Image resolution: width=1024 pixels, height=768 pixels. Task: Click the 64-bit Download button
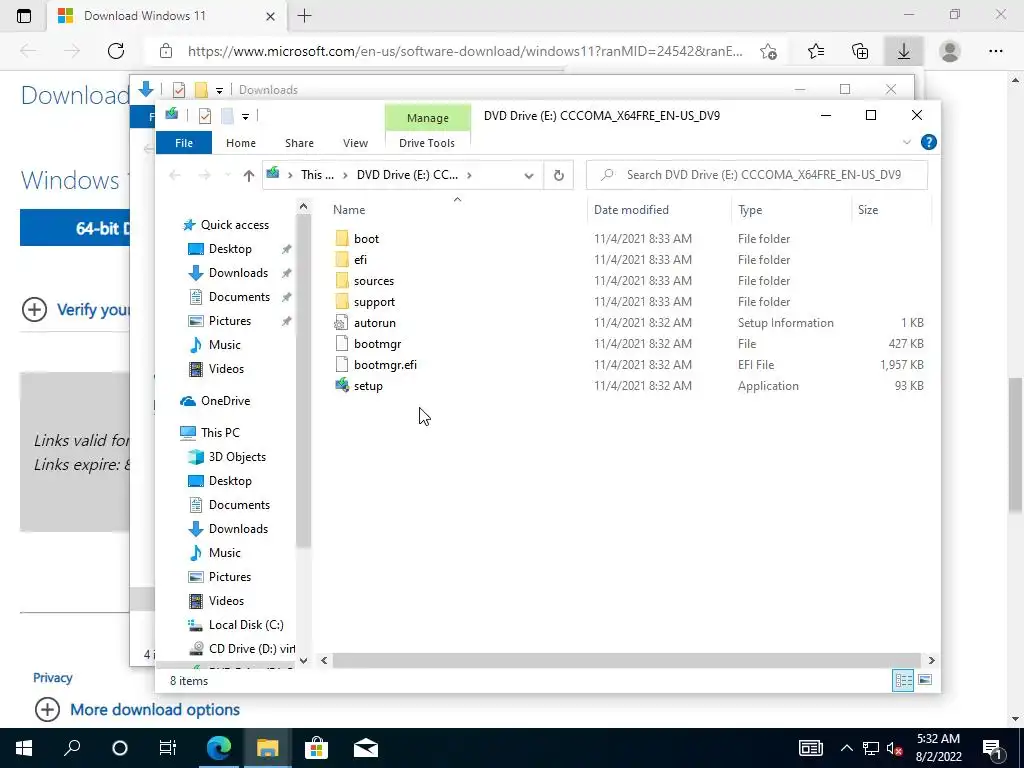(x=74, y=229)
